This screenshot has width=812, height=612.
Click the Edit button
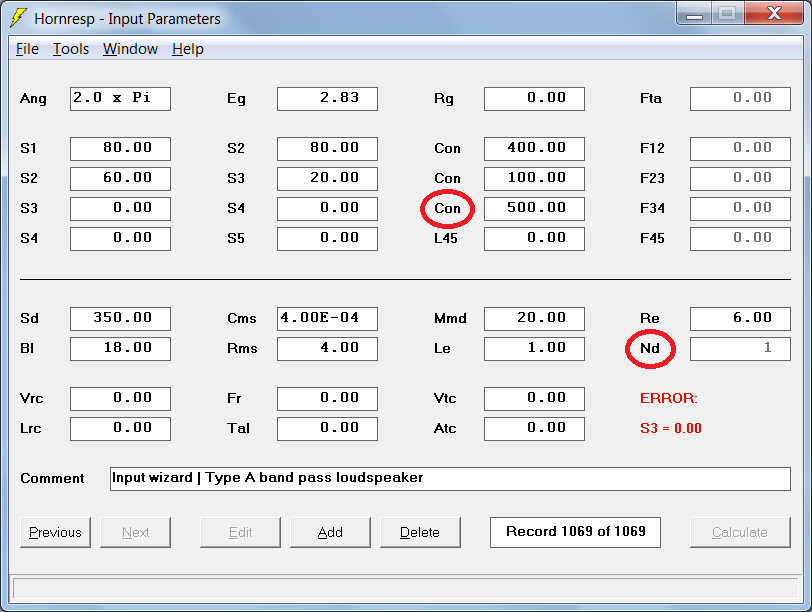coord(240,532)
